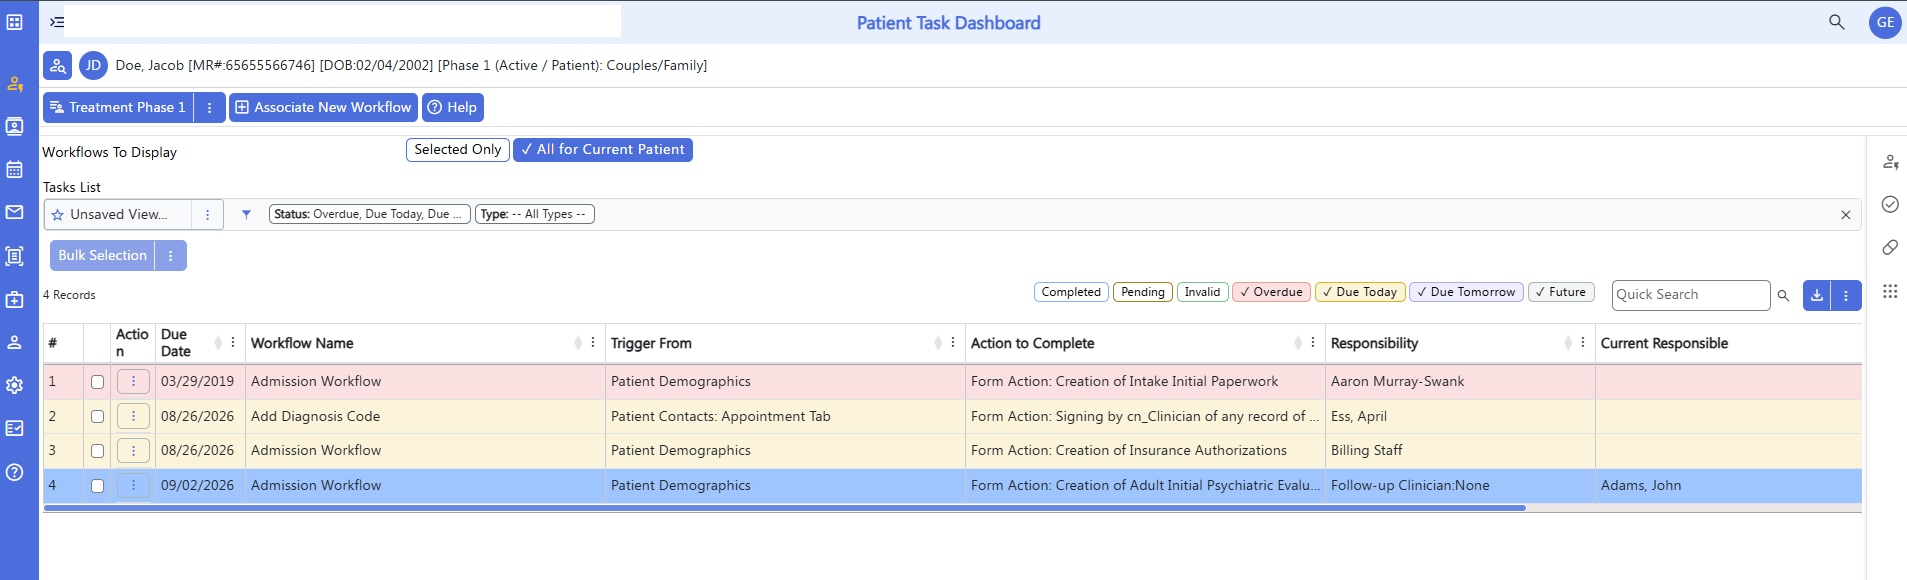
Task: Toggle the Pending status filter
Action: (x=1143, y=292)
